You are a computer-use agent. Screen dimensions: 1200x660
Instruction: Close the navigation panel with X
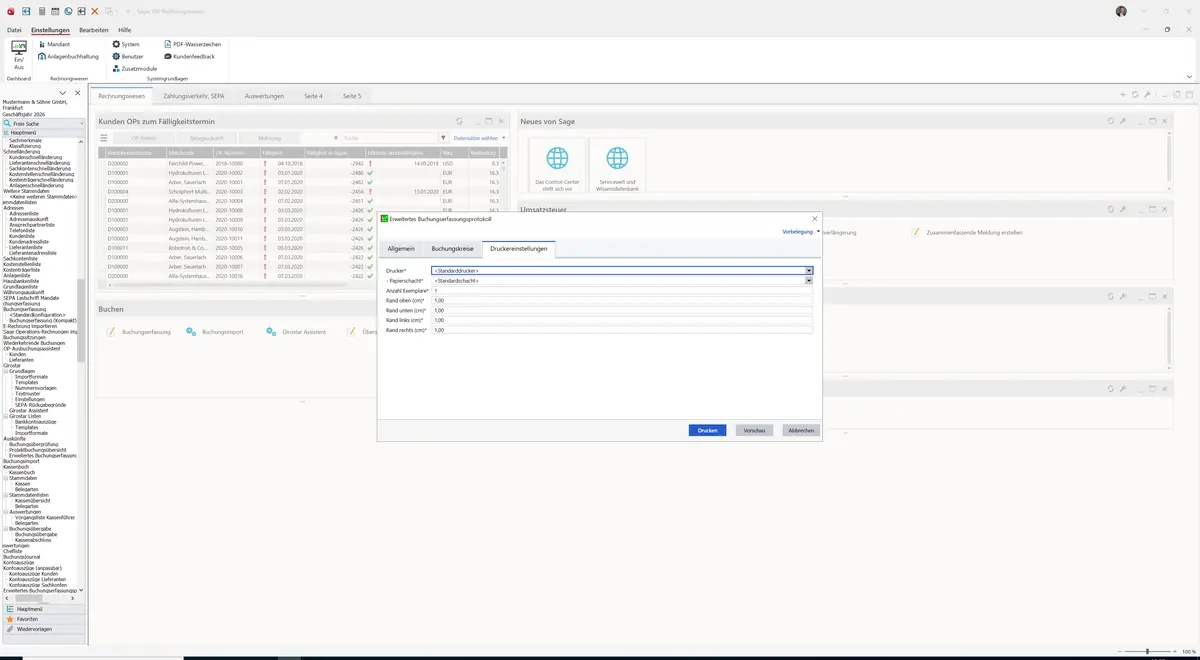click(x=78, y=93)
